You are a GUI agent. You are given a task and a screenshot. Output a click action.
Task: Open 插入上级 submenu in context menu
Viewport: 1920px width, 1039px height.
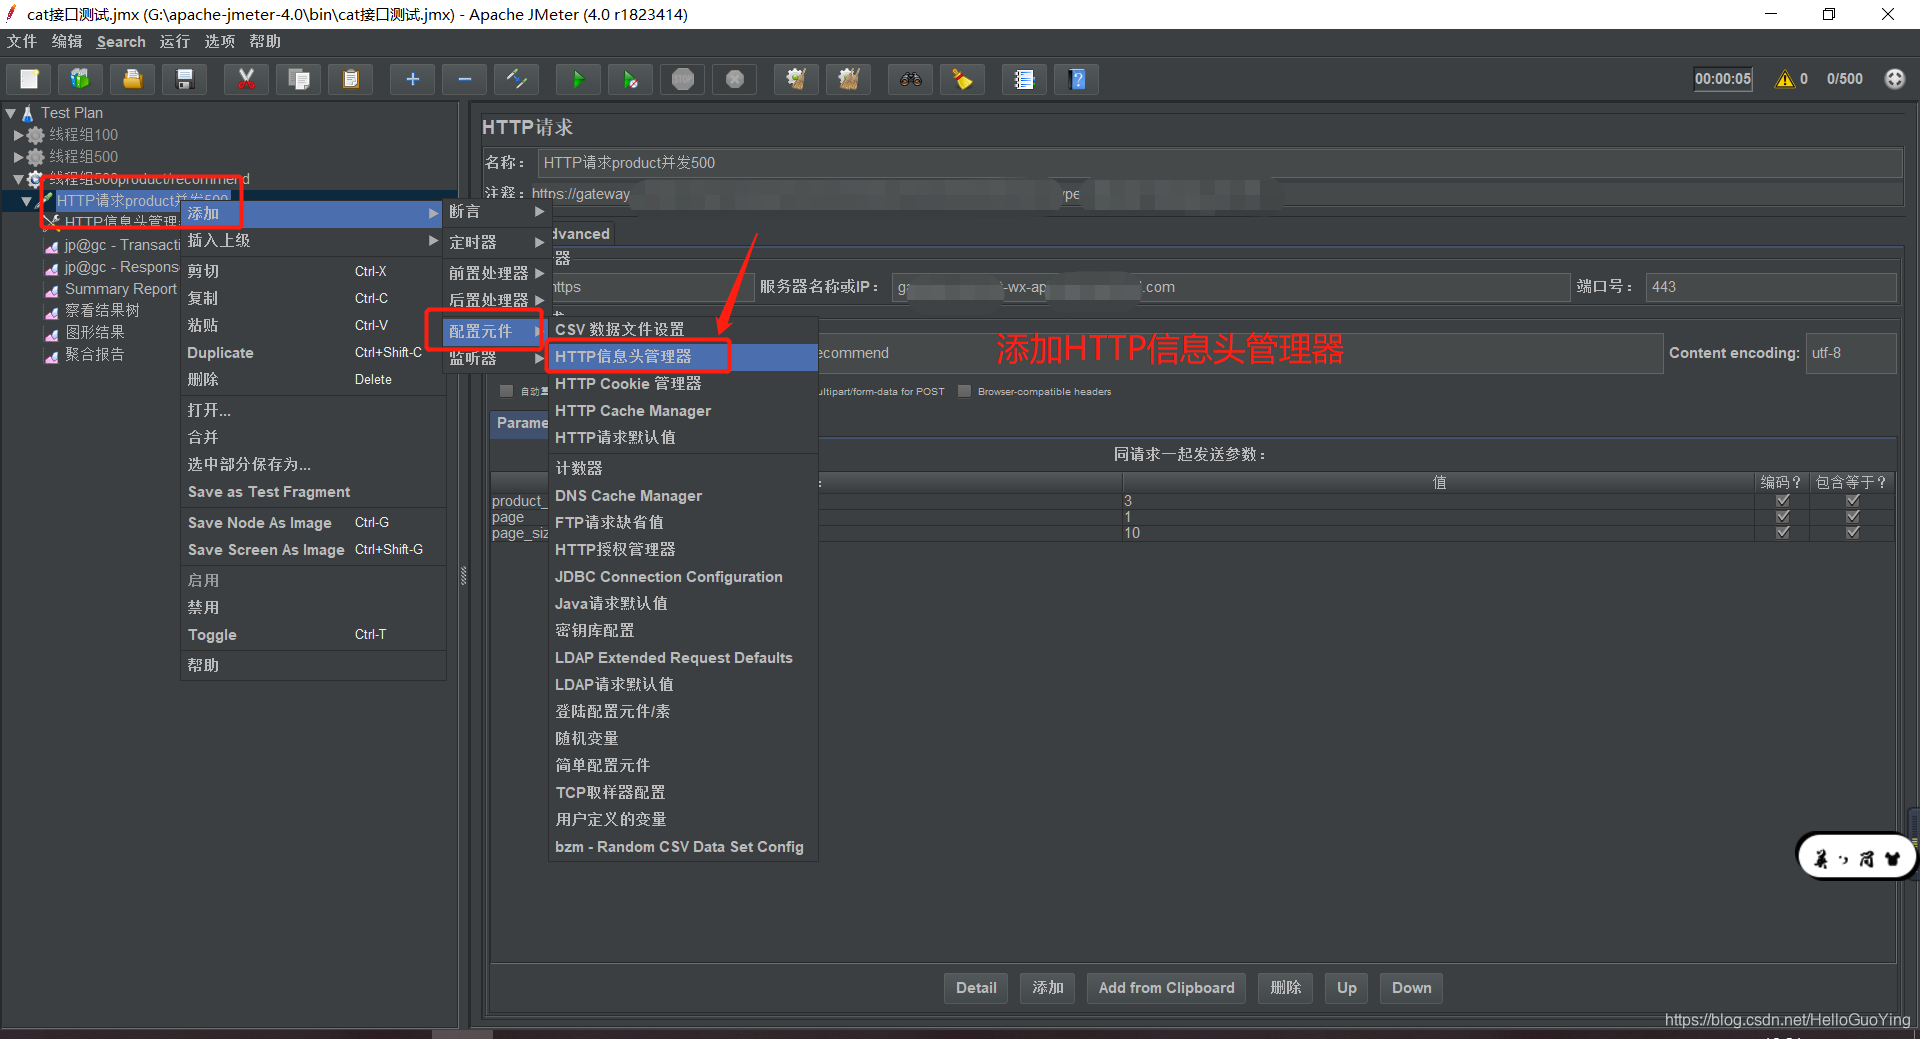point(312,241)
